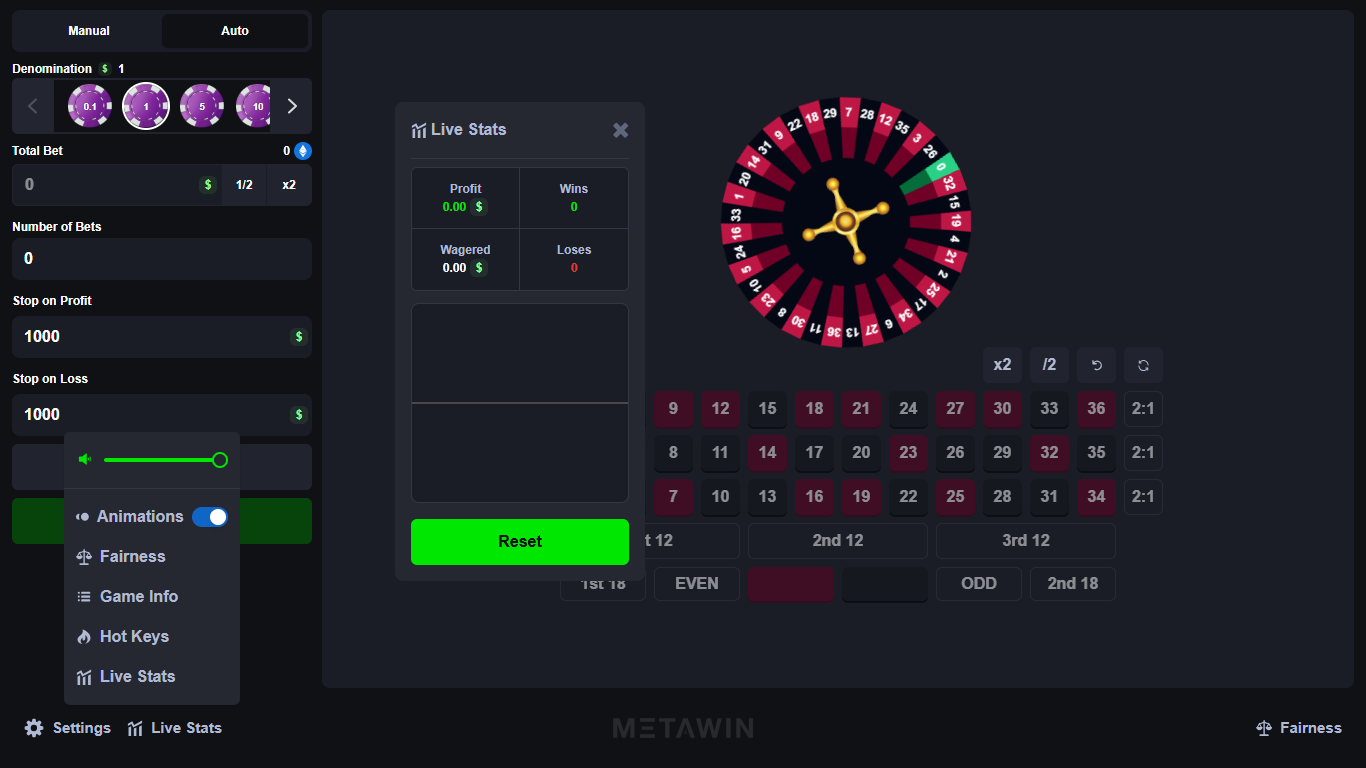The image size is (1366, 768).
Task: Place a bet on number 11
Action: (720, 453)
